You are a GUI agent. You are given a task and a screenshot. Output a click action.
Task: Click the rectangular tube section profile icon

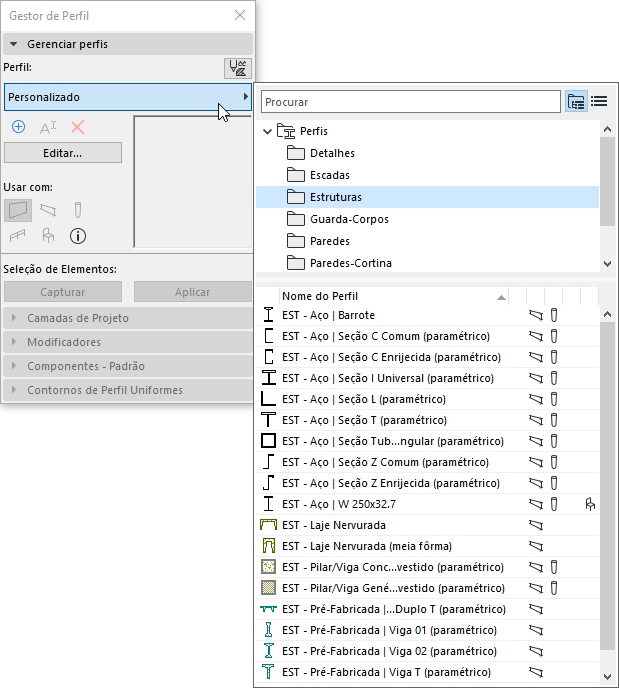(x=268, y=441)
